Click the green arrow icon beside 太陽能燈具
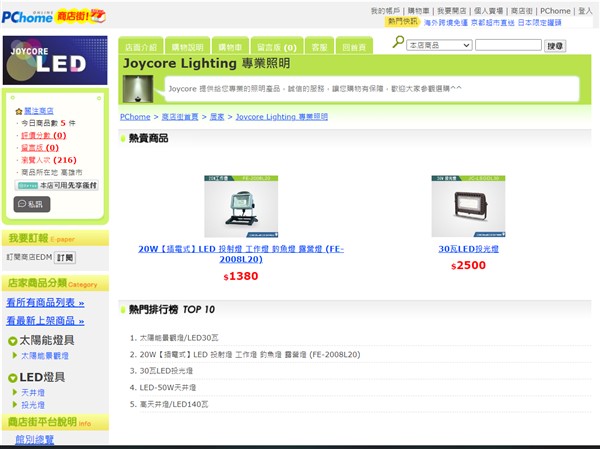 [x=12, y=341]
